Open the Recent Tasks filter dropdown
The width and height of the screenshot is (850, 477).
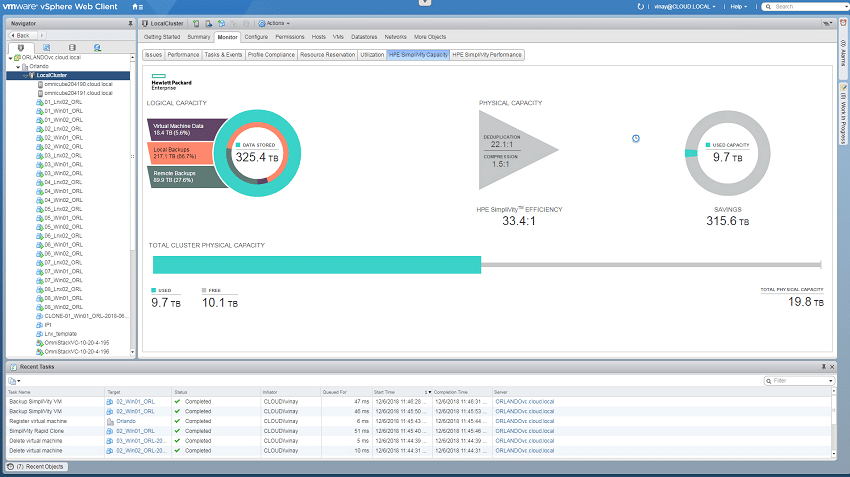coord(831,381)
